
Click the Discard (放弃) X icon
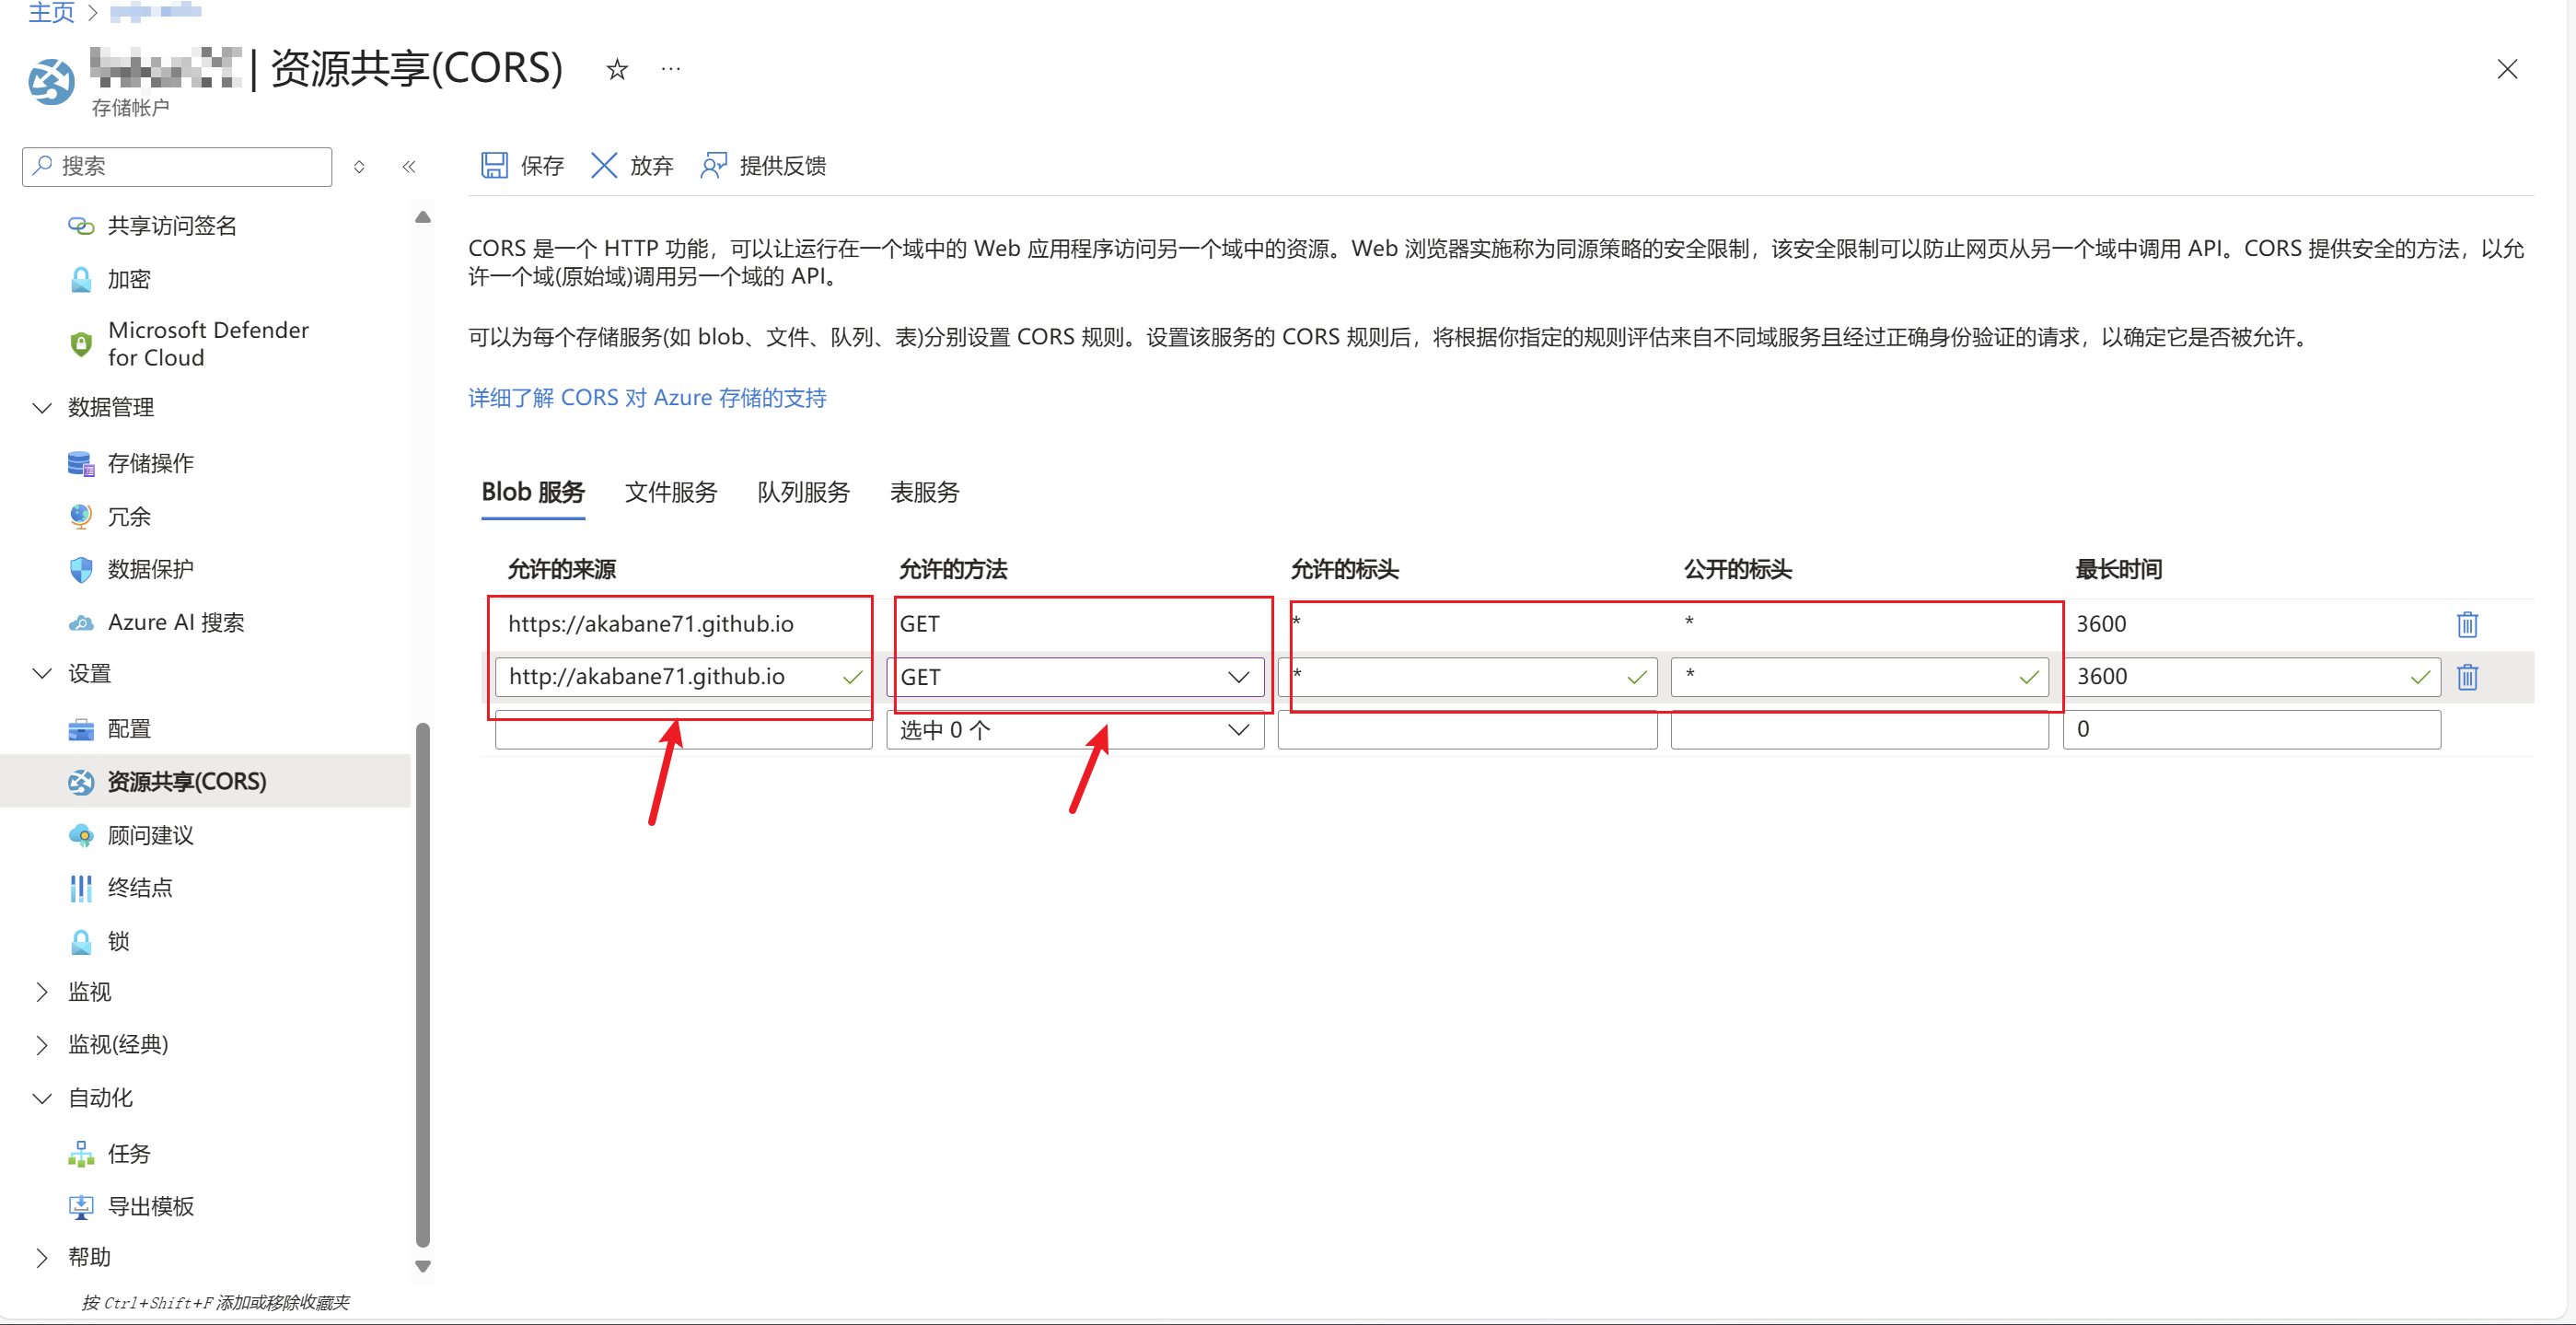[603, 165]
